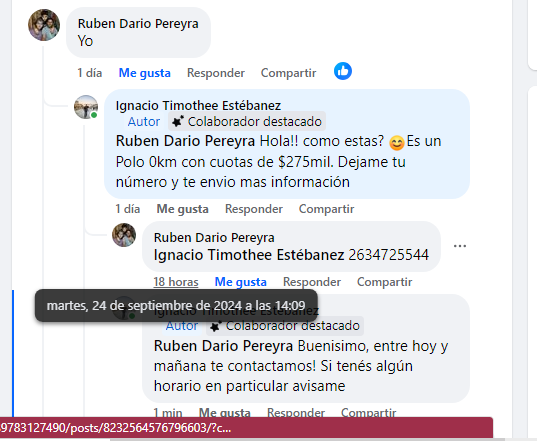The width and height of the screenshot is (537, 441).
Task: Click the mentioned name Ignacio Timothee Estébanez in reply
Action: [249, 255]
